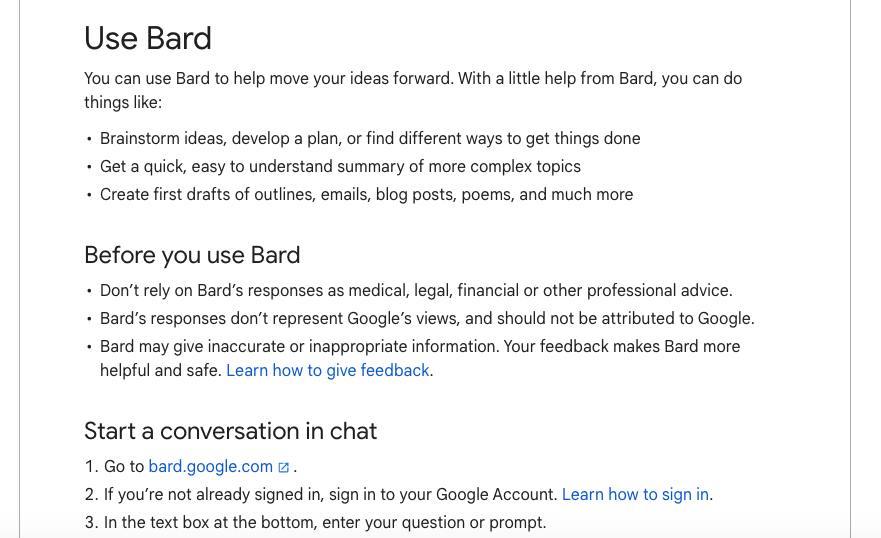Click the "Start a conversation in chat" heading
The height and width of the screenshot is (538, 881).
[230, 431]
